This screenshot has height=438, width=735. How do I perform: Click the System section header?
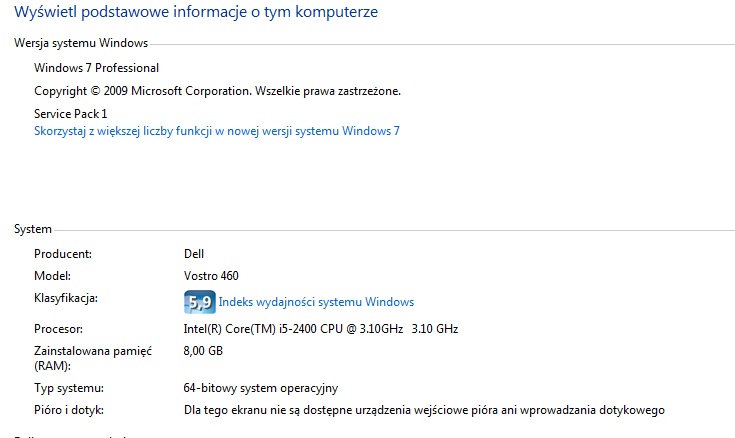(33, 229)
